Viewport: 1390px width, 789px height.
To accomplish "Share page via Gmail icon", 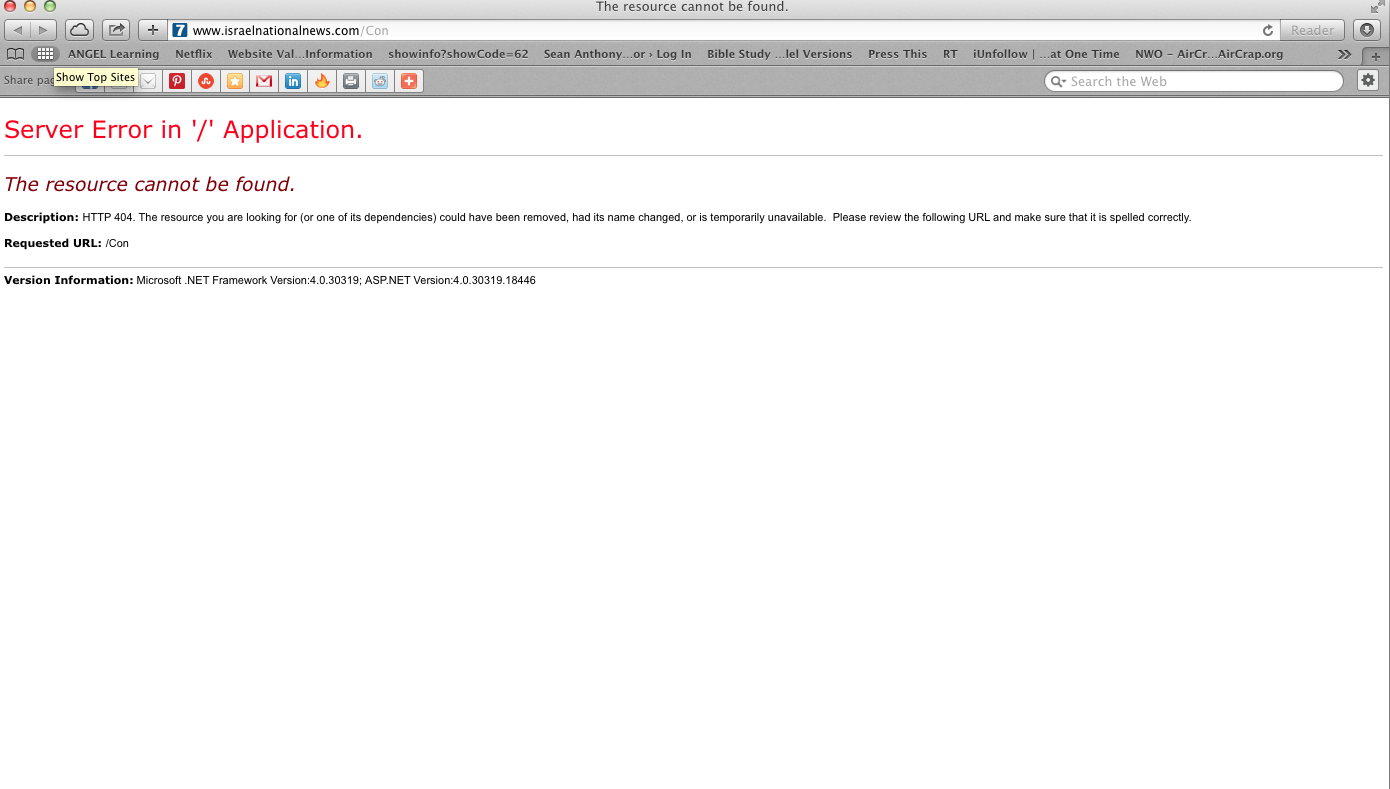I will [x=264, y=81].
